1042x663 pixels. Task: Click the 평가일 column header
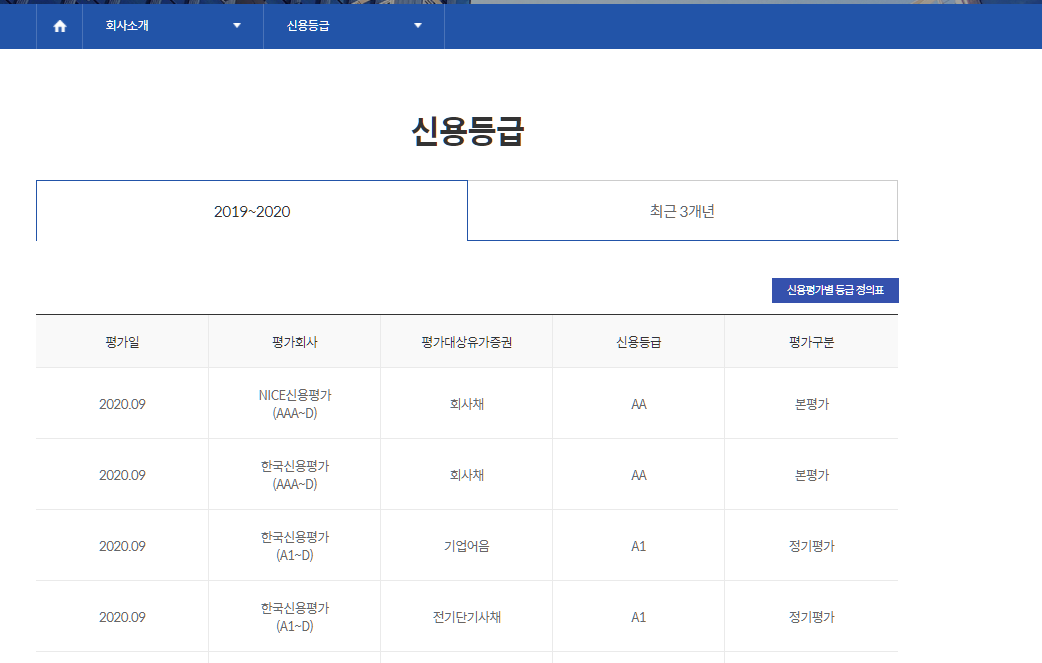[x=122, y=341]
